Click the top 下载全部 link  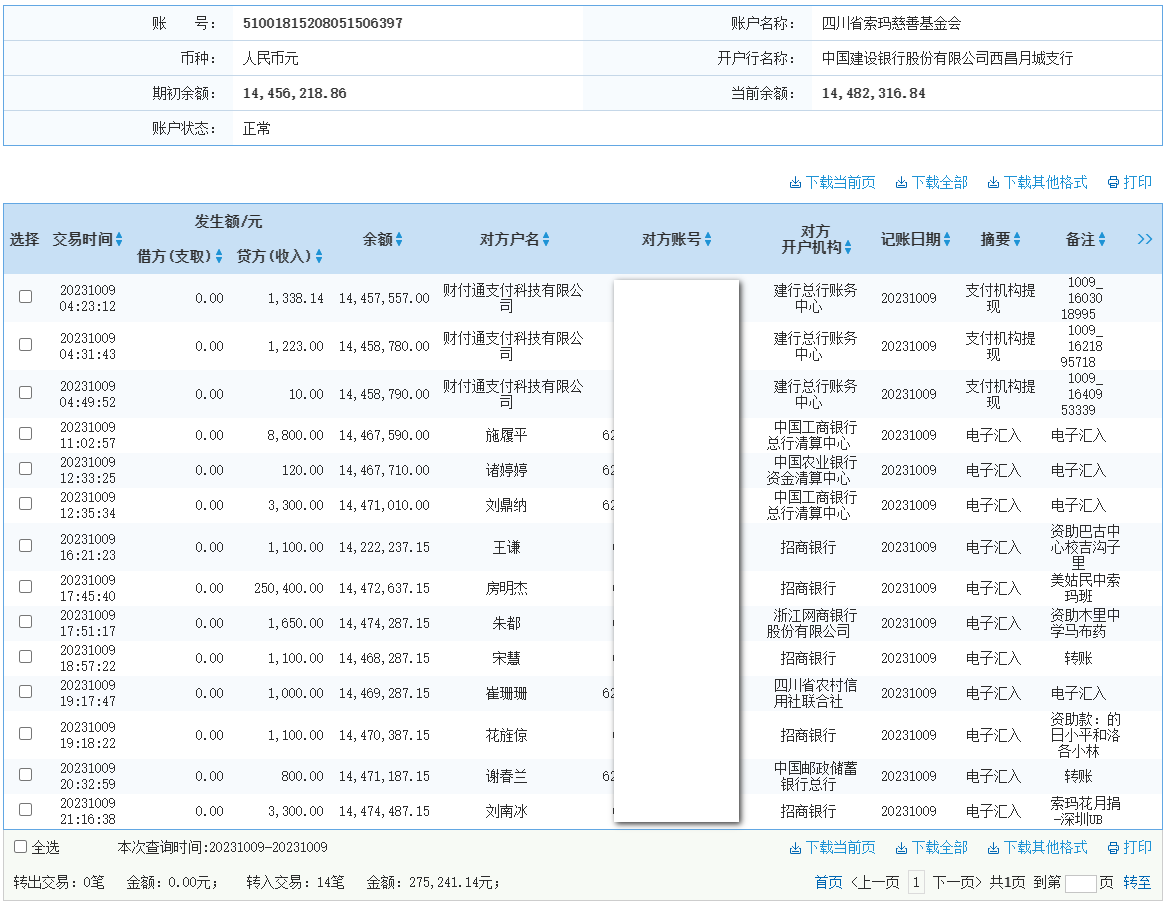point(931,182)
